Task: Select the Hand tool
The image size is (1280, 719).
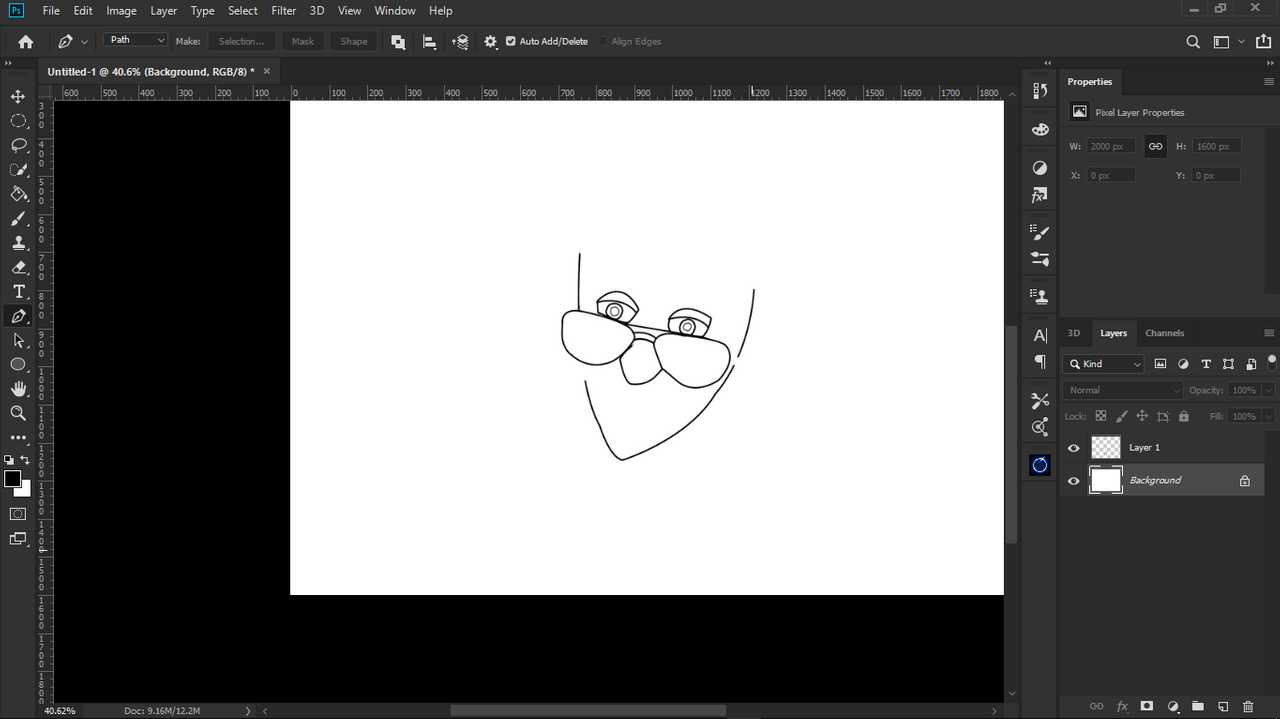Action: pyautogui.click(x=18, y=389)
